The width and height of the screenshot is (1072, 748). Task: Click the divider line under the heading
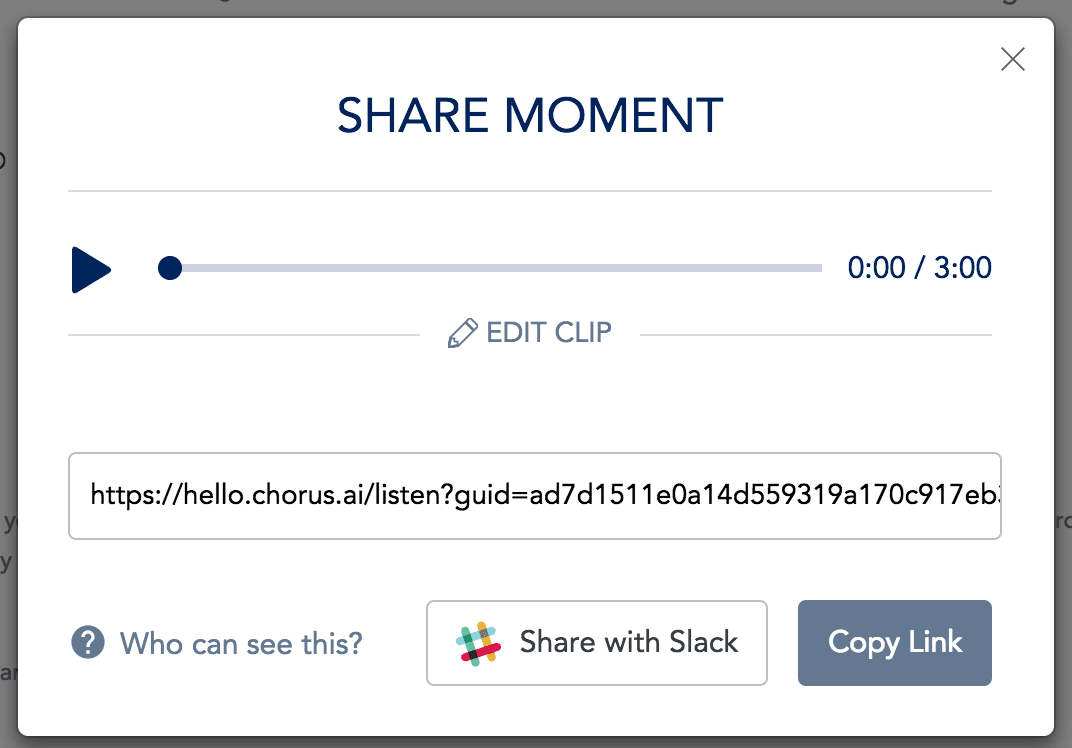click(x=530, y=191)
